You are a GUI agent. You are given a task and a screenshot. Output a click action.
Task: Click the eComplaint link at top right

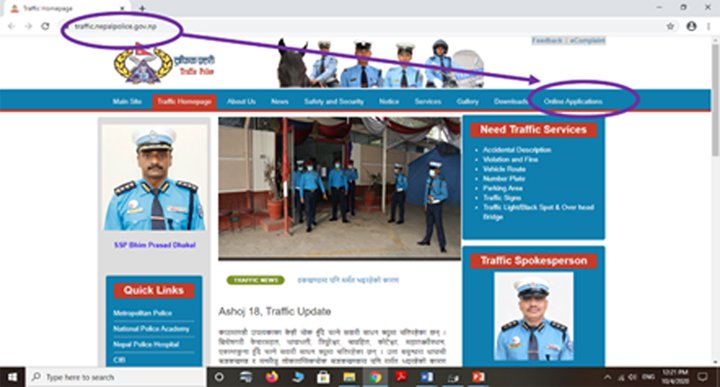click(x=587, y=40)
